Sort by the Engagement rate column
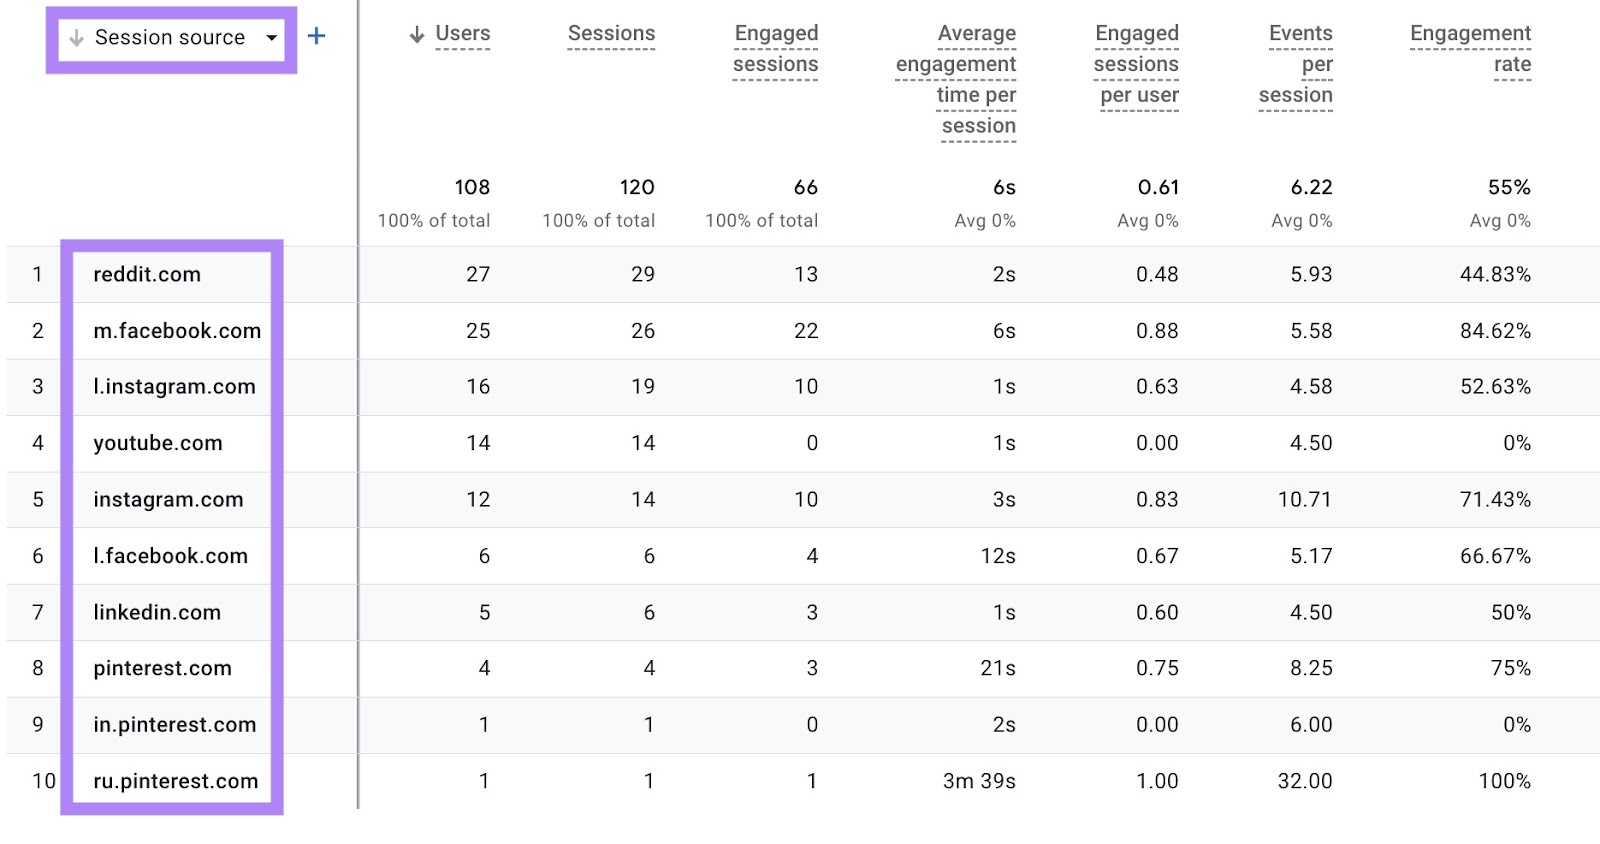Screen dimensions: 1600x844 point(1470,48)
